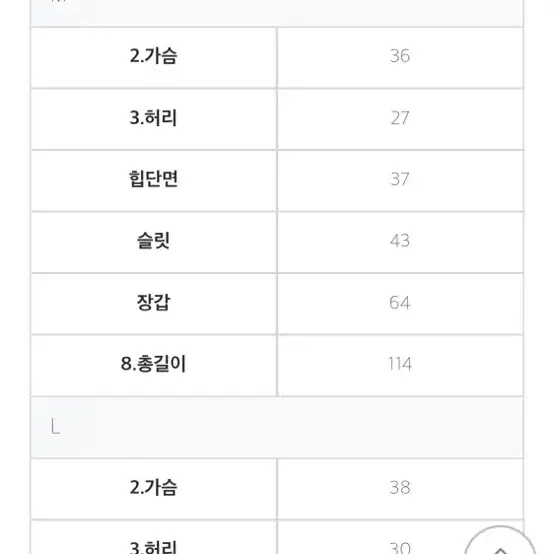Image resolution: width=554 pixels, height=554 pixels.
Task: Click the 2.가슴 label in M section
Action: 153,56
